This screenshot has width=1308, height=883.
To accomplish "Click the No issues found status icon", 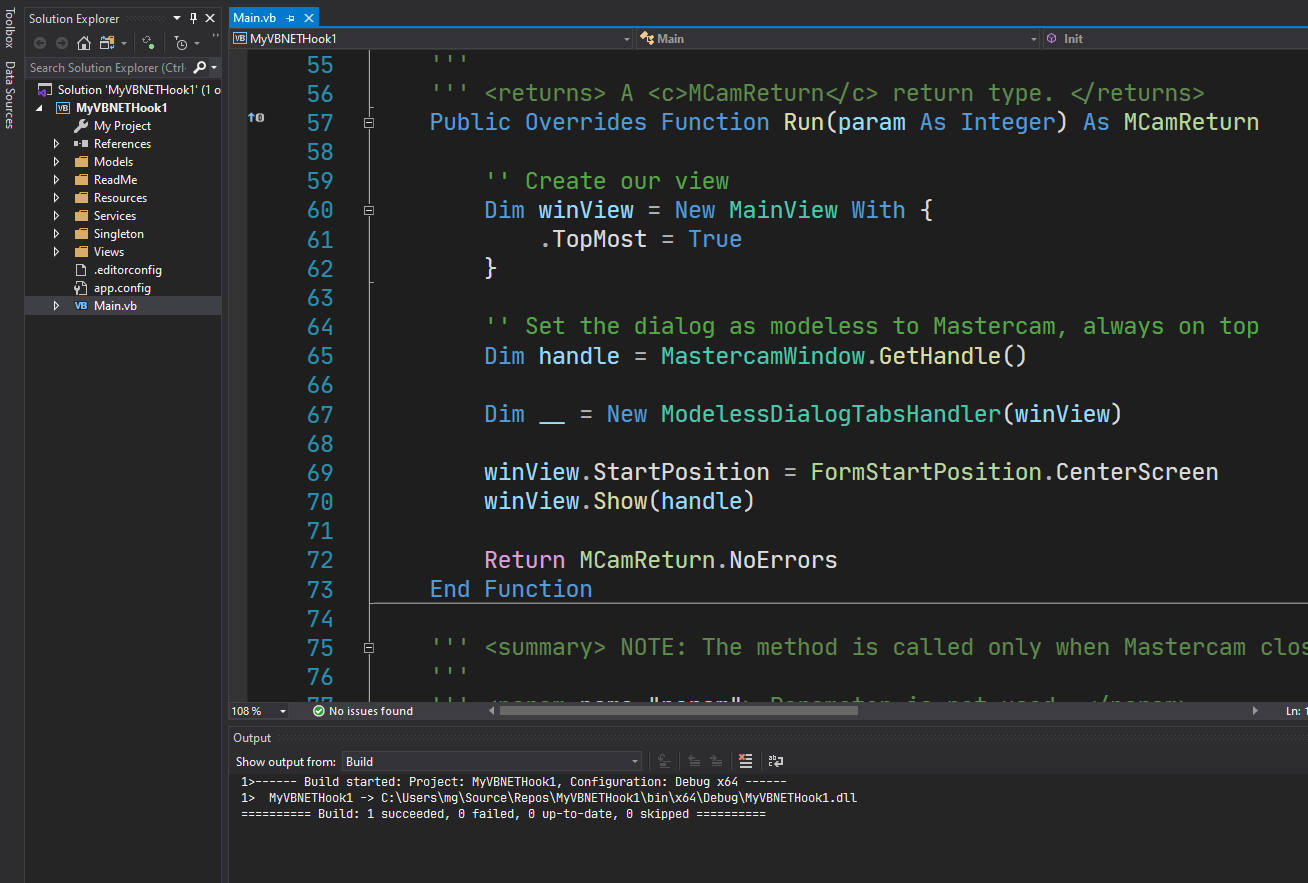I will 318,711.
